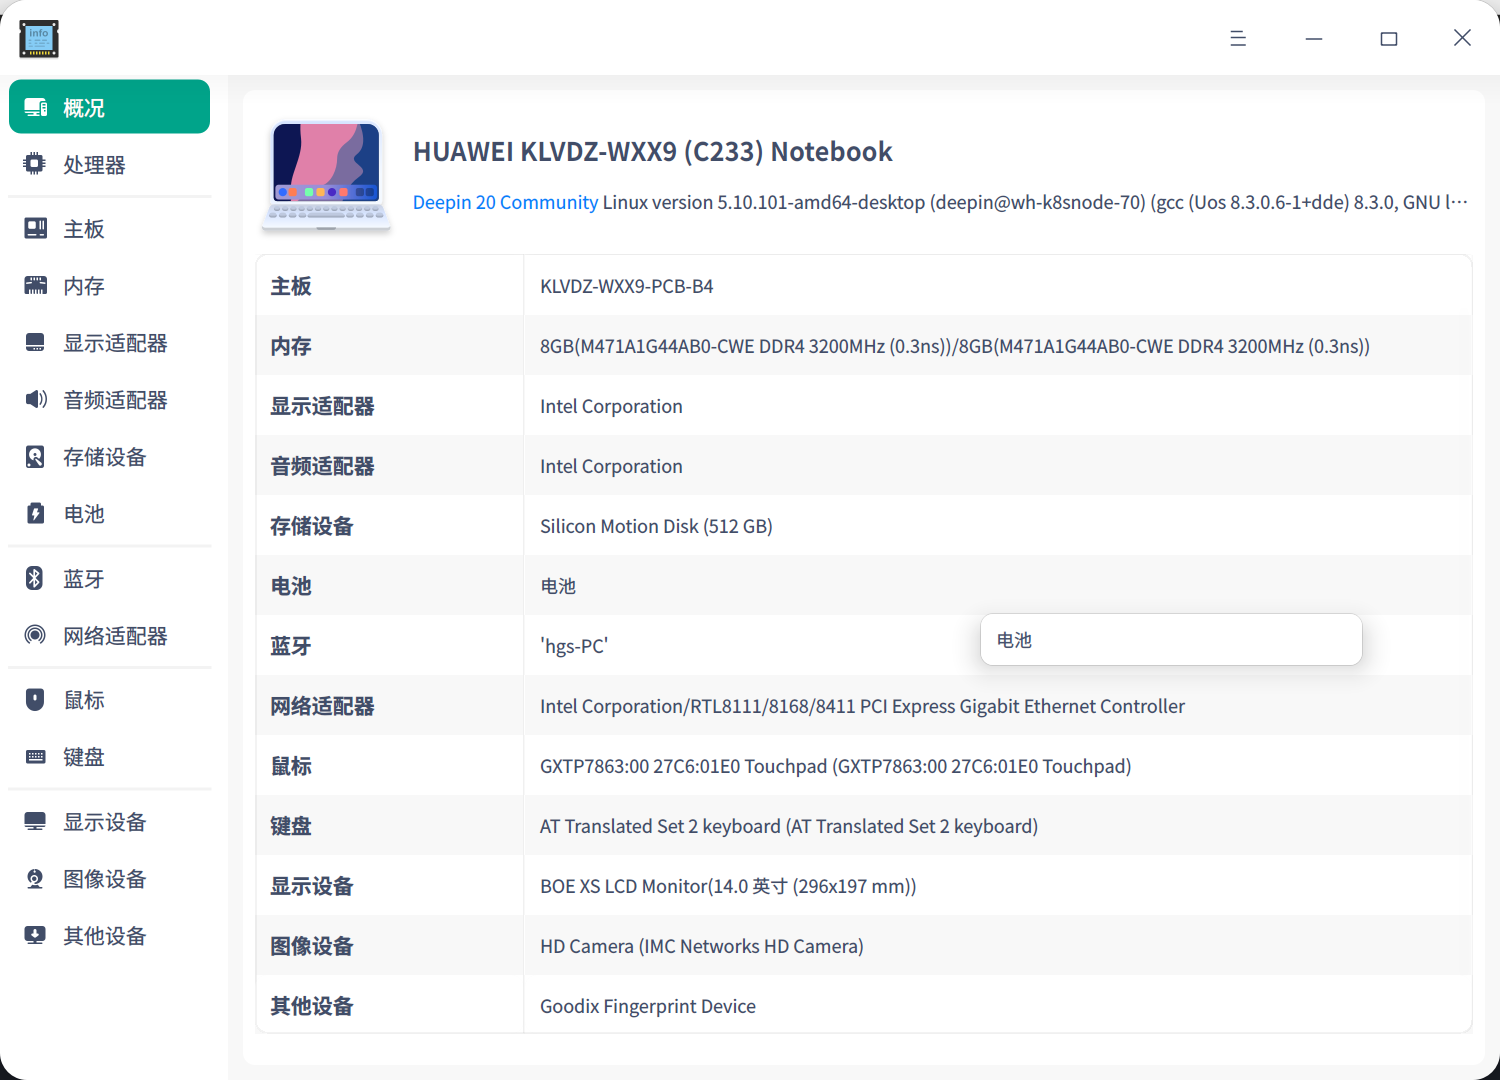Viewport: 1500px width, 1080px height.
Task: Click the 蓝牙 Bluetooth icon in sidebar
Action: (35, 578)
